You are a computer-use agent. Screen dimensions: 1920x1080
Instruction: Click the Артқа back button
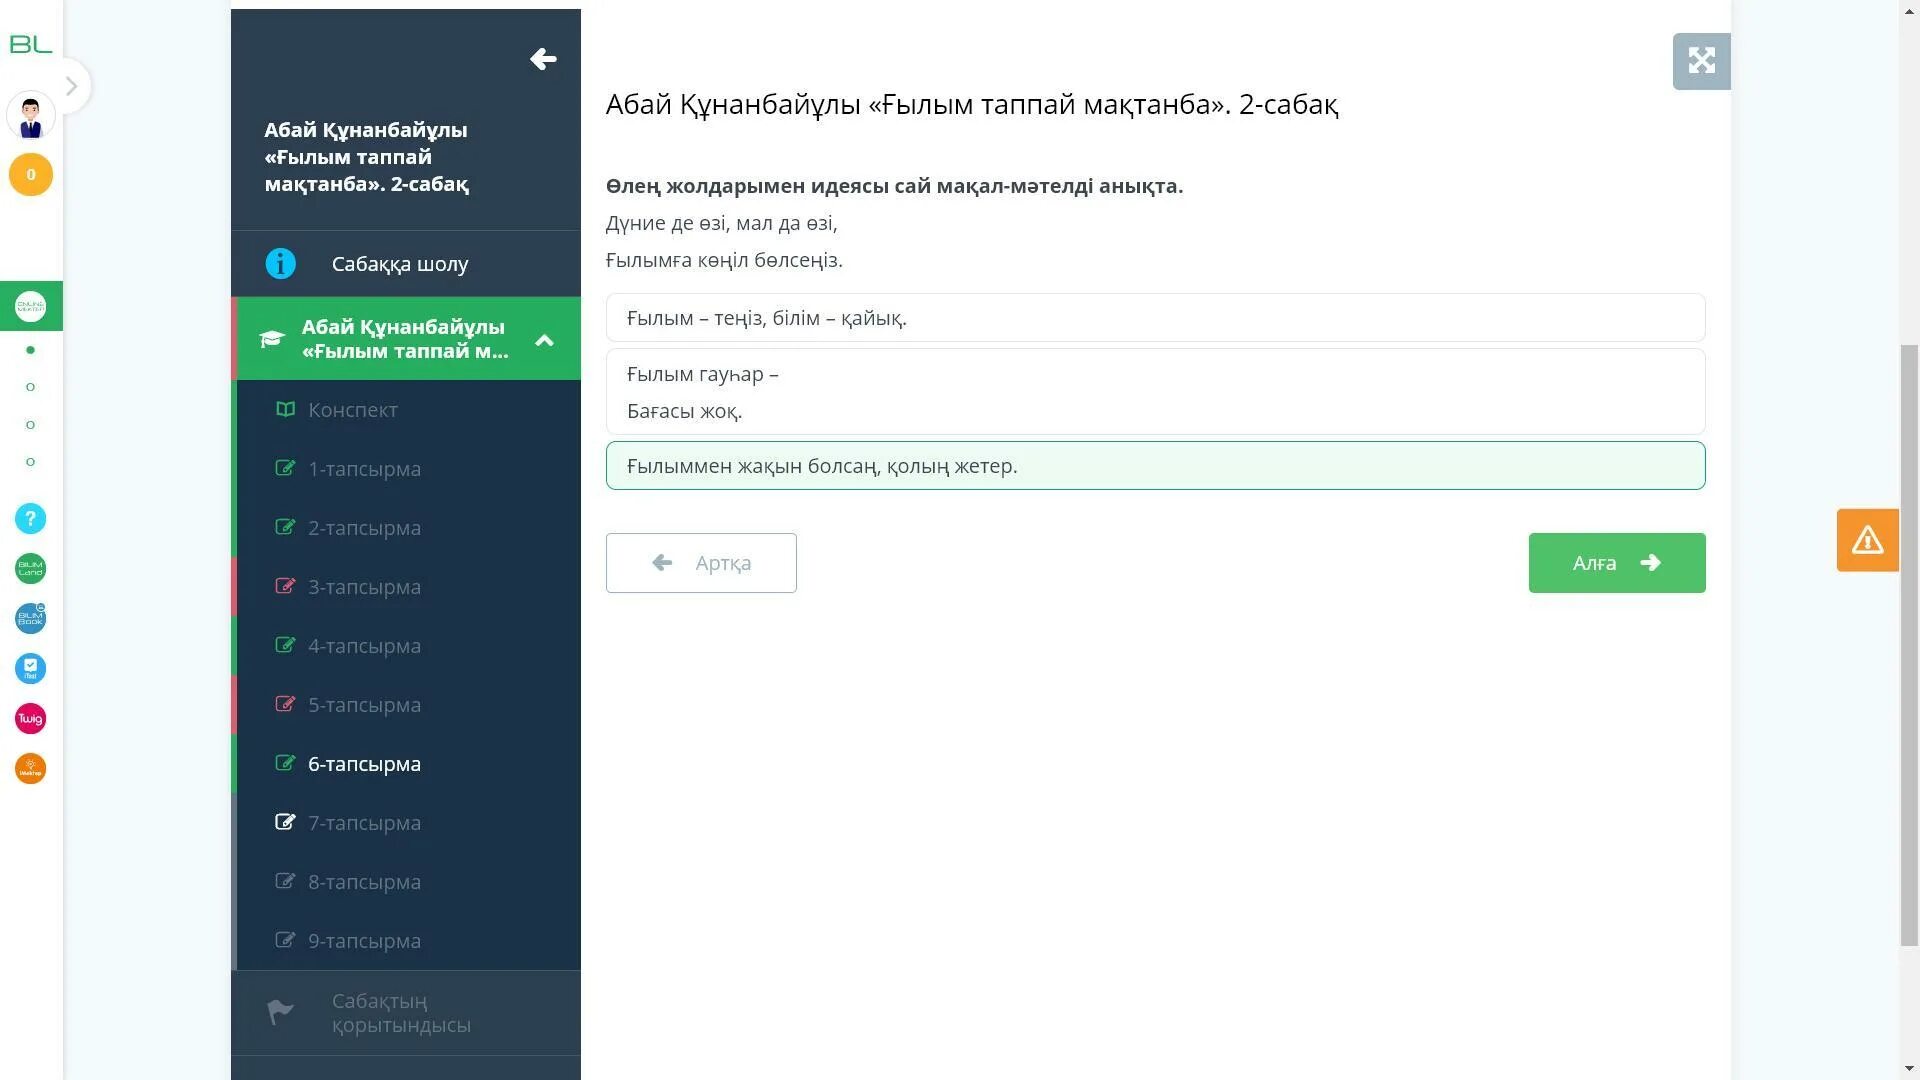701,563
